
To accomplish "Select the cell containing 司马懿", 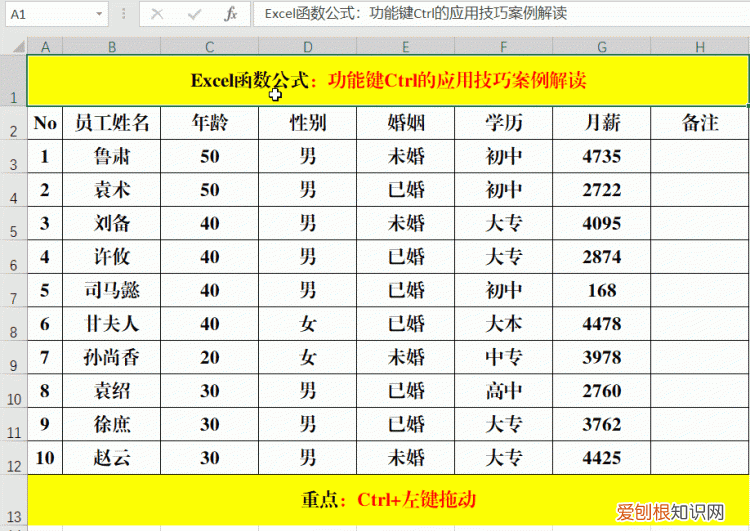I will (111, 290).
